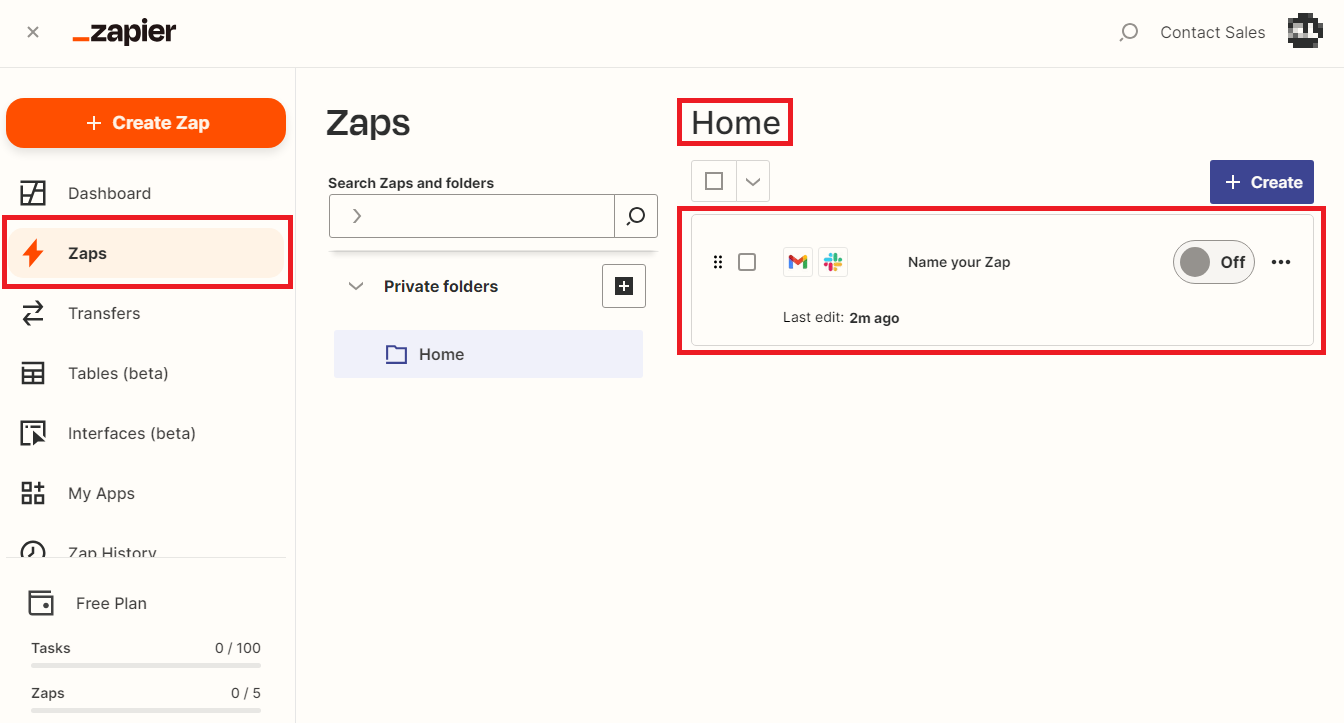Click the Zapier logo
1344x723 pixels.
click(124, 32)
